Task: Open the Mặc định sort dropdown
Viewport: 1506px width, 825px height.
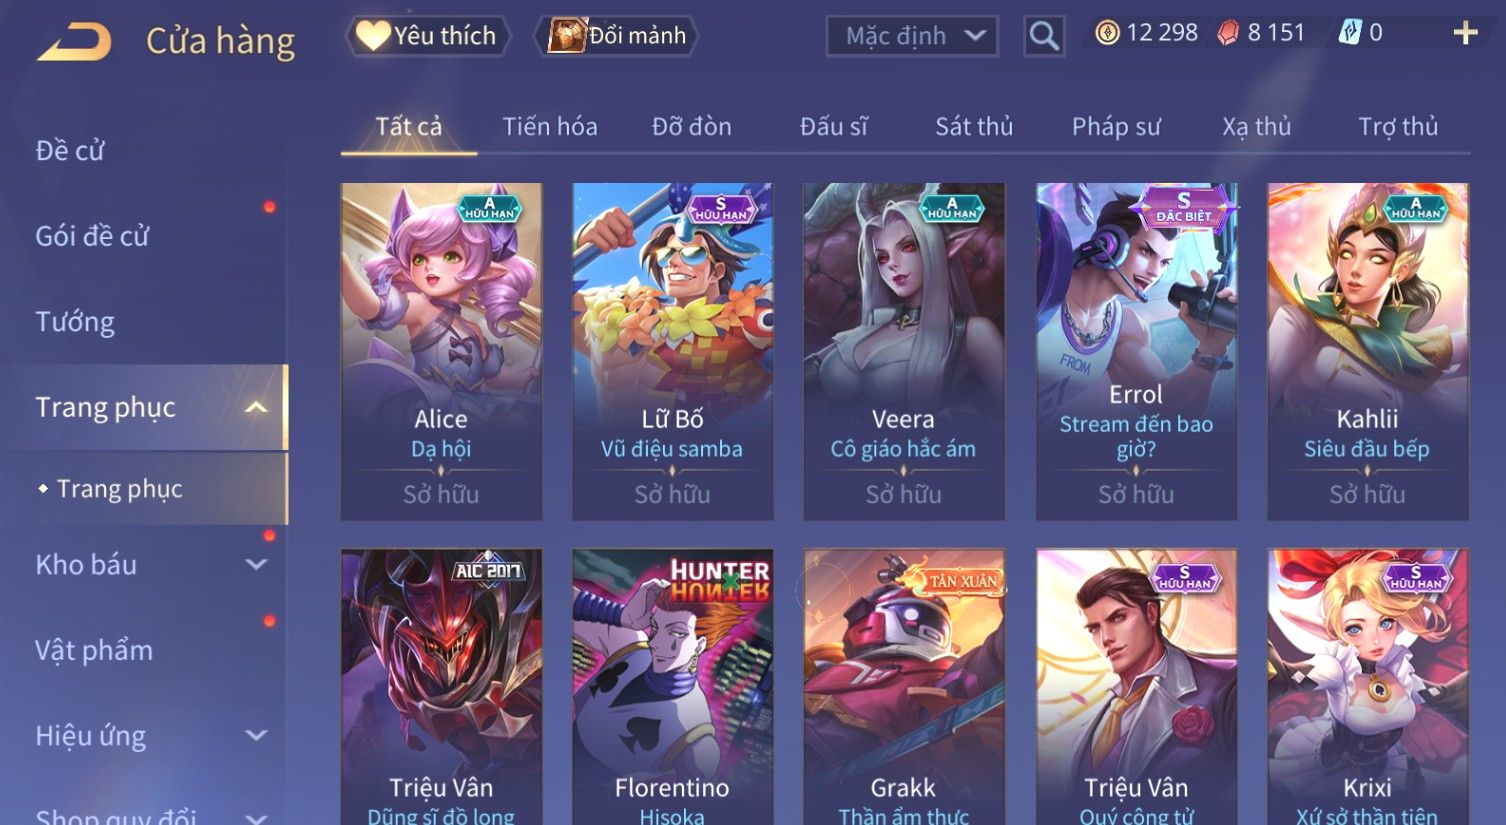Action: (912, 36)
